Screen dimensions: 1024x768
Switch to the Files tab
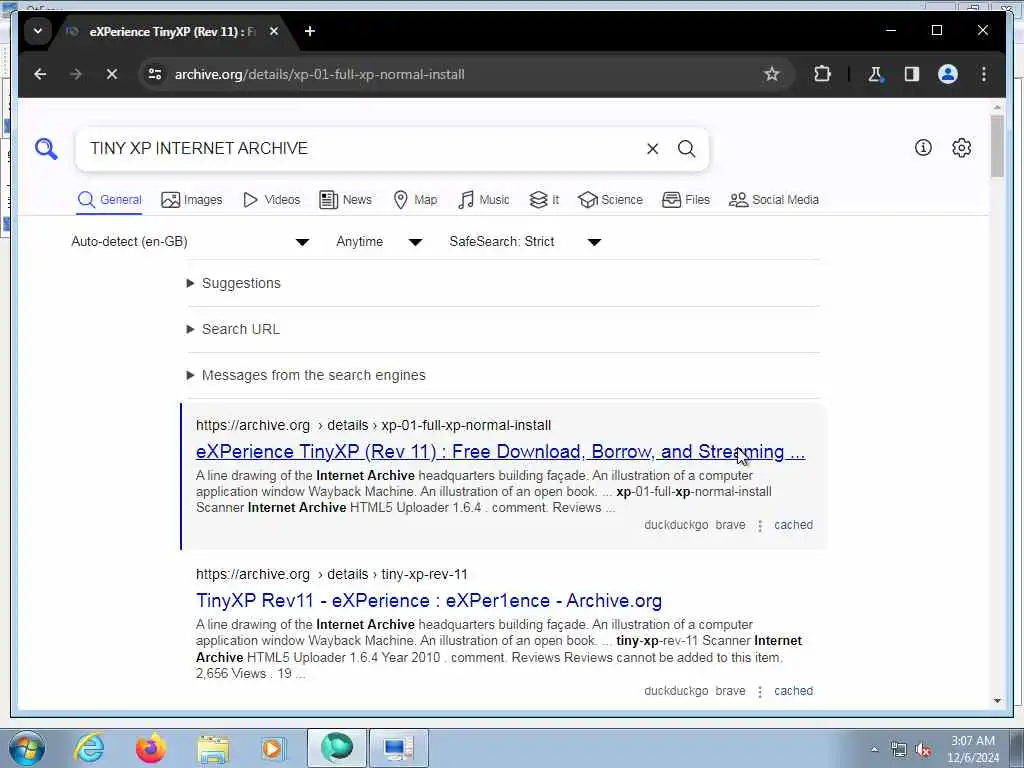point(686,200)
